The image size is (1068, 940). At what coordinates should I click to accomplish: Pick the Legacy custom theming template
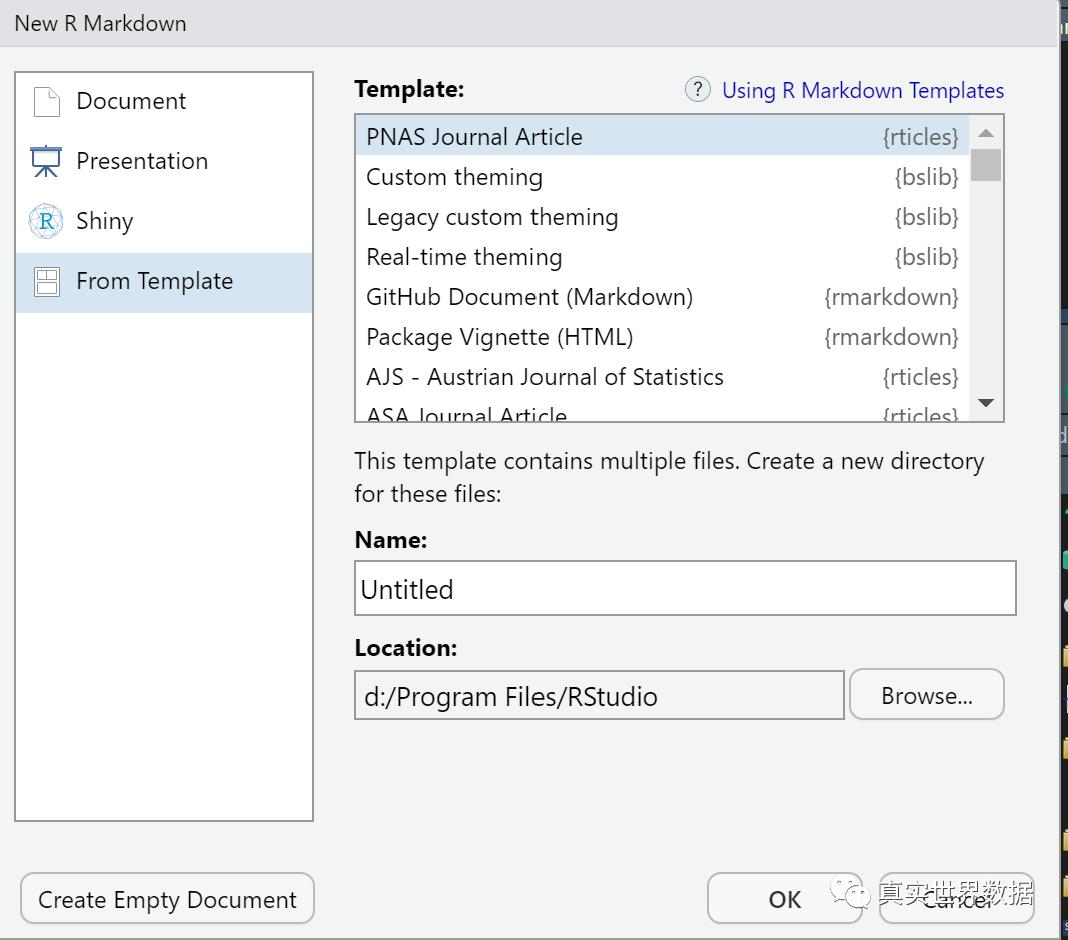point(492,217)
